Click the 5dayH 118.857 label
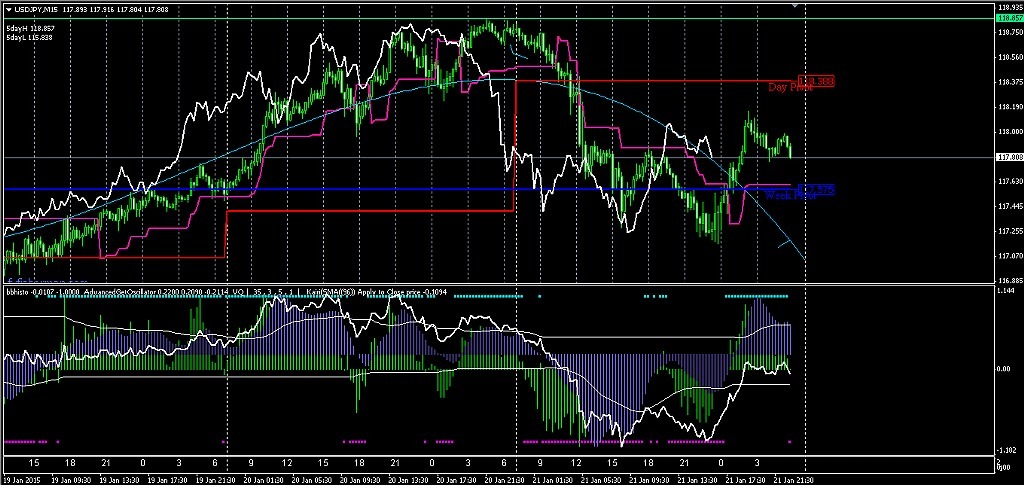Image resolution: width=1024 pixels, height=485 pixels. tap(29, 29)
